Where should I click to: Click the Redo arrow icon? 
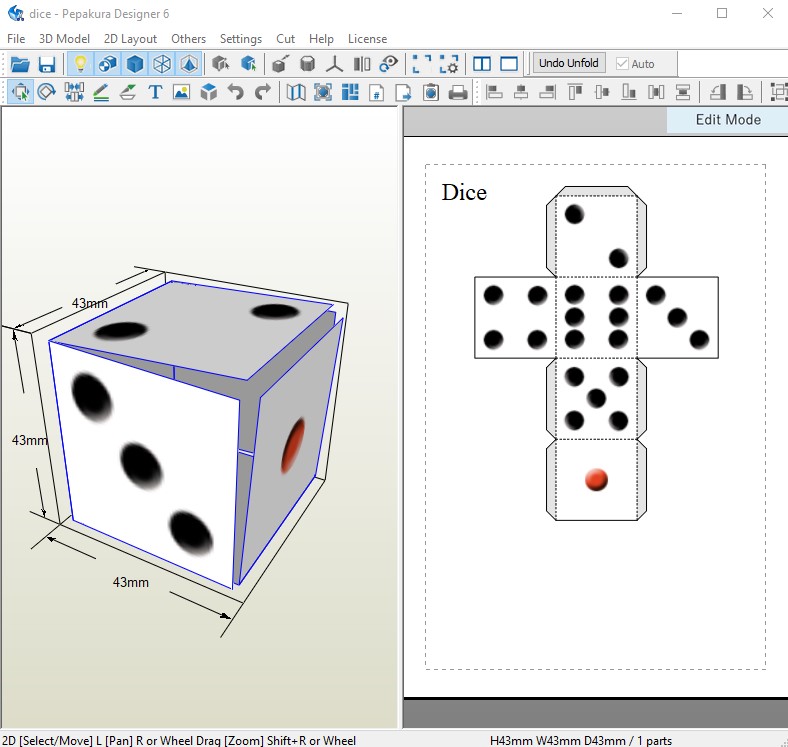click(263, 92)
